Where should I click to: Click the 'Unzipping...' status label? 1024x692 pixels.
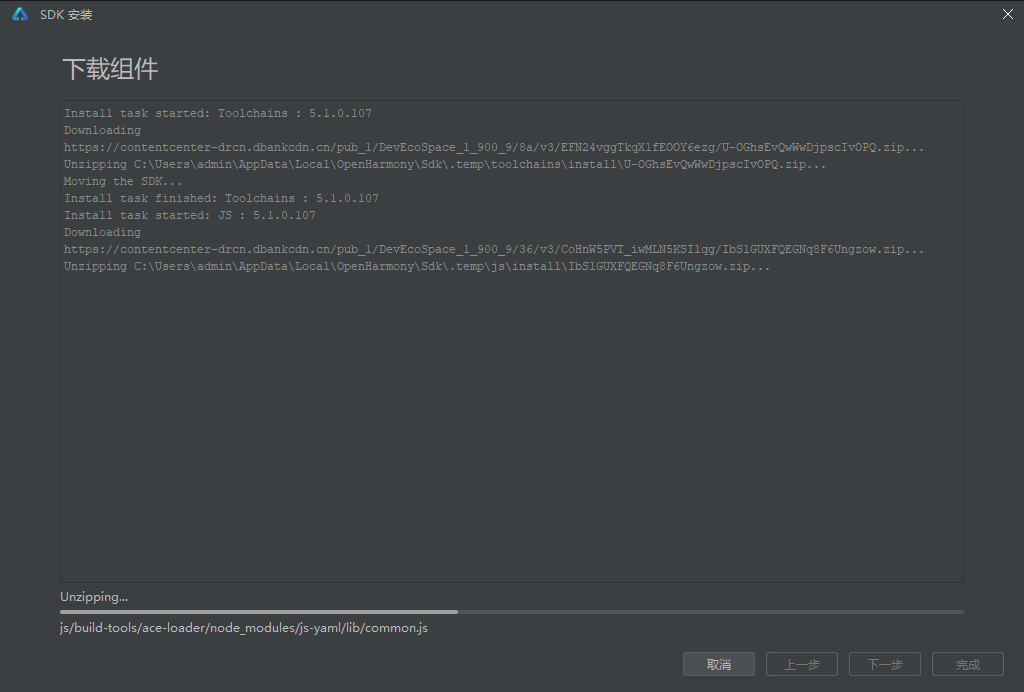tap(94, 597)
